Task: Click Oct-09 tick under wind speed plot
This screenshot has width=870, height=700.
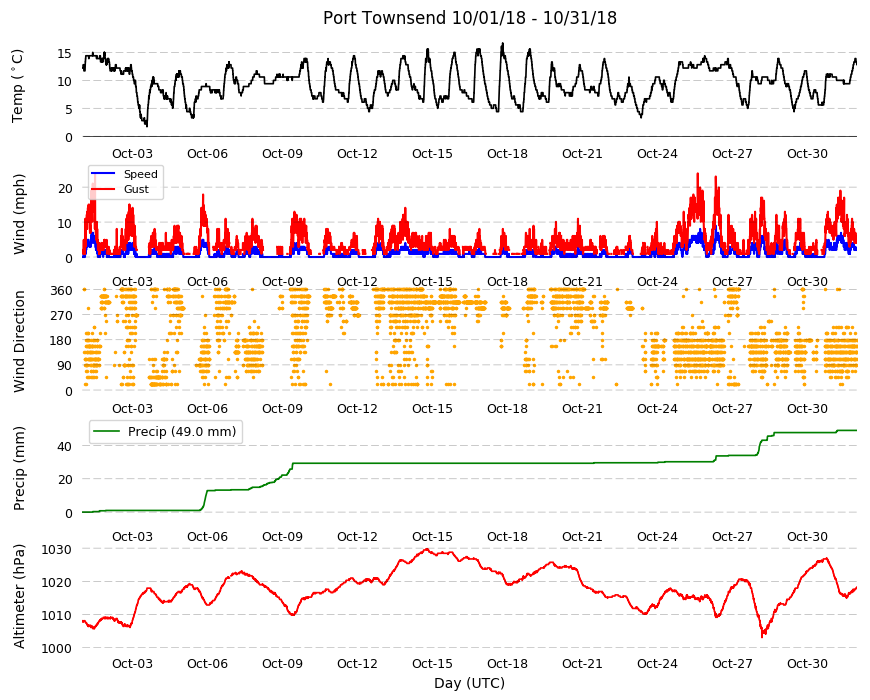Action: coord(282,281)
